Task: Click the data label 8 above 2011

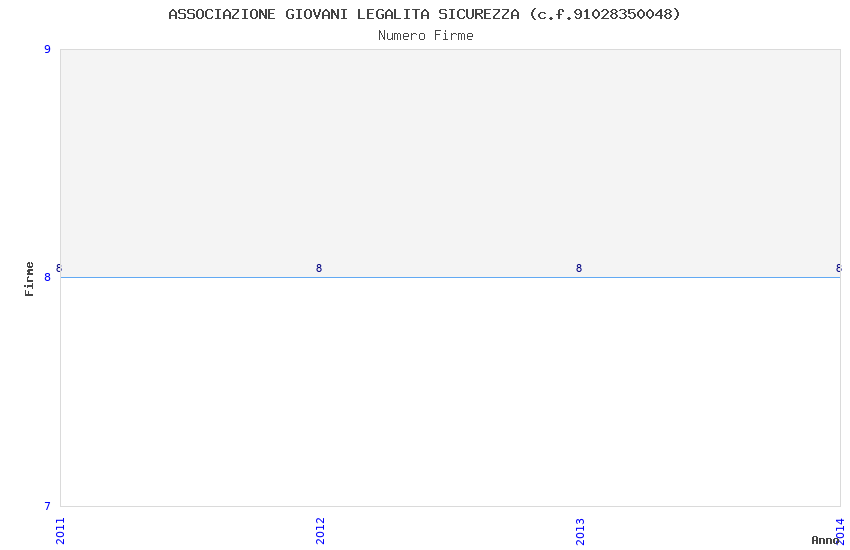Action: (59, 268)
